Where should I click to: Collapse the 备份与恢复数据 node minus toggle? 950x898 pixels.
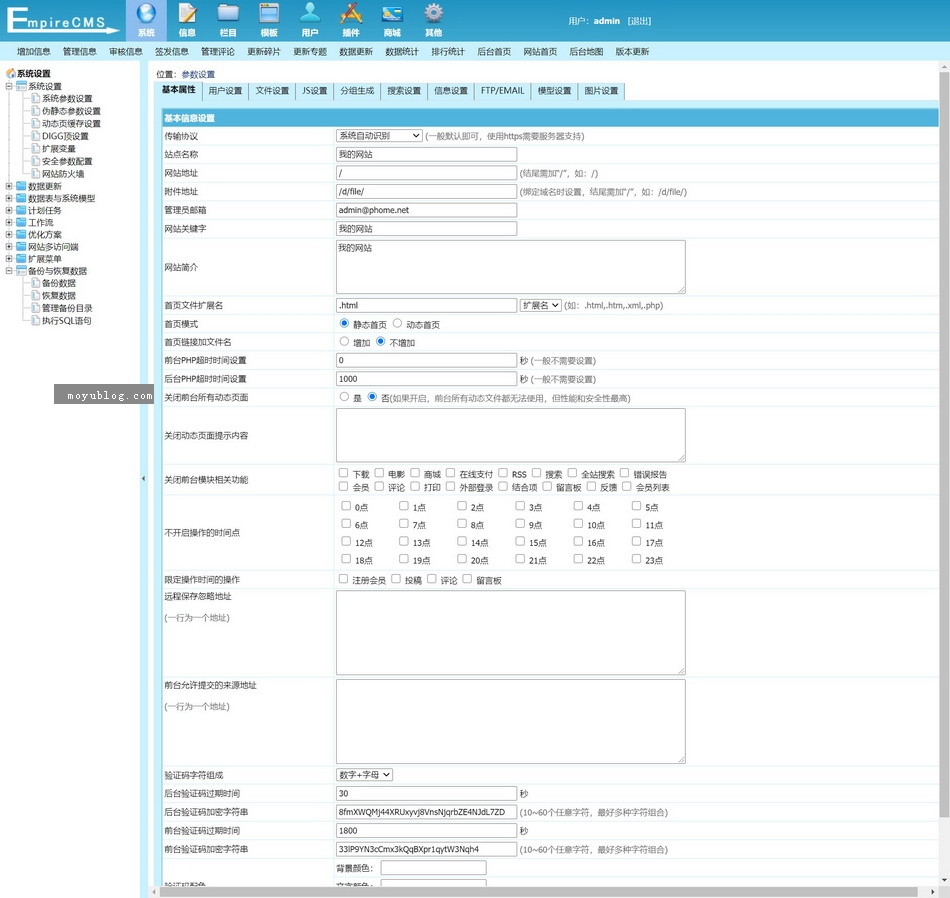pos(9,271)
